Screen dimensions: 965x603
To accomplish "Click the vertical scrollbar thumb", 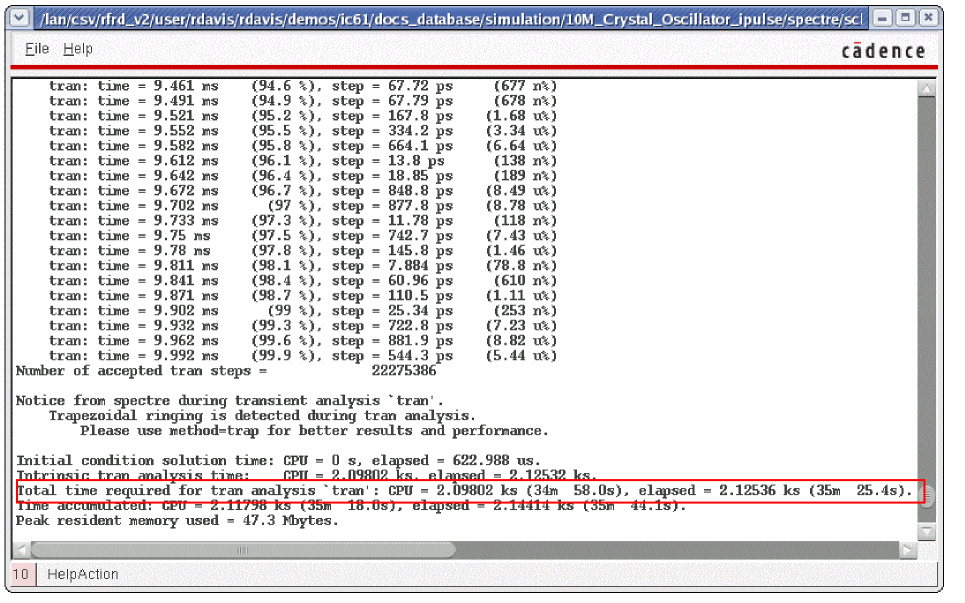I will click(x=927, y=495).
